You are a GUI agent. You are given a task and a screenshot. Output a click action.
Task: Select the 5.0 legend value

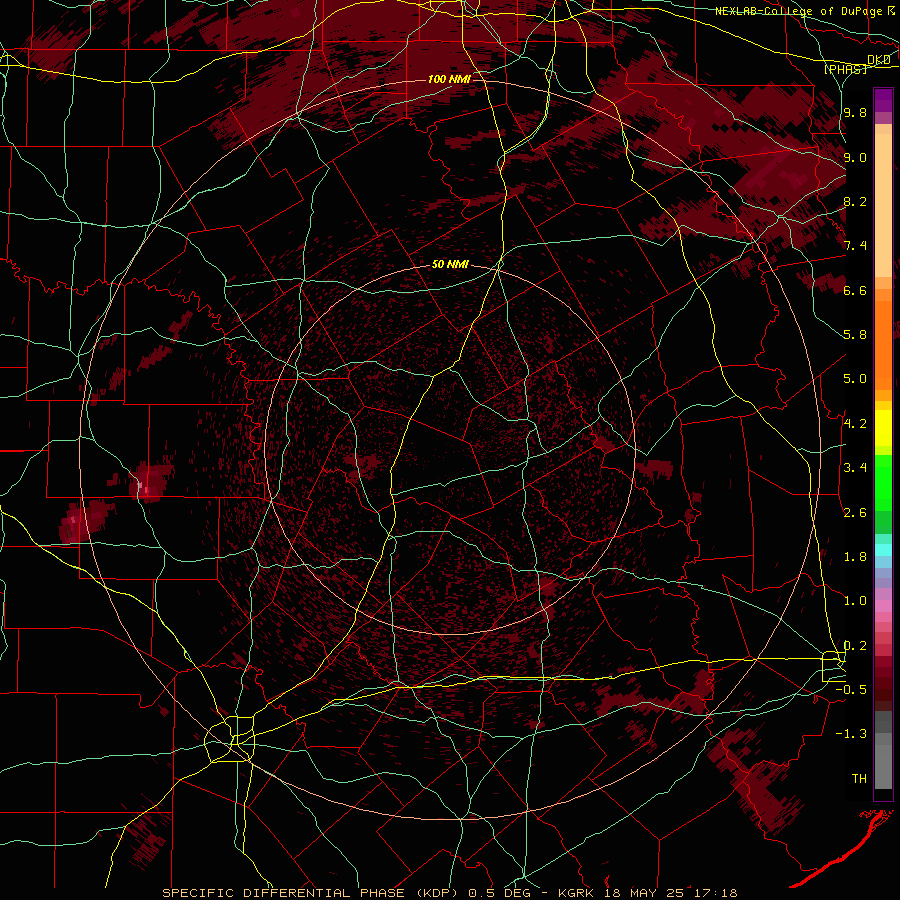855,379
